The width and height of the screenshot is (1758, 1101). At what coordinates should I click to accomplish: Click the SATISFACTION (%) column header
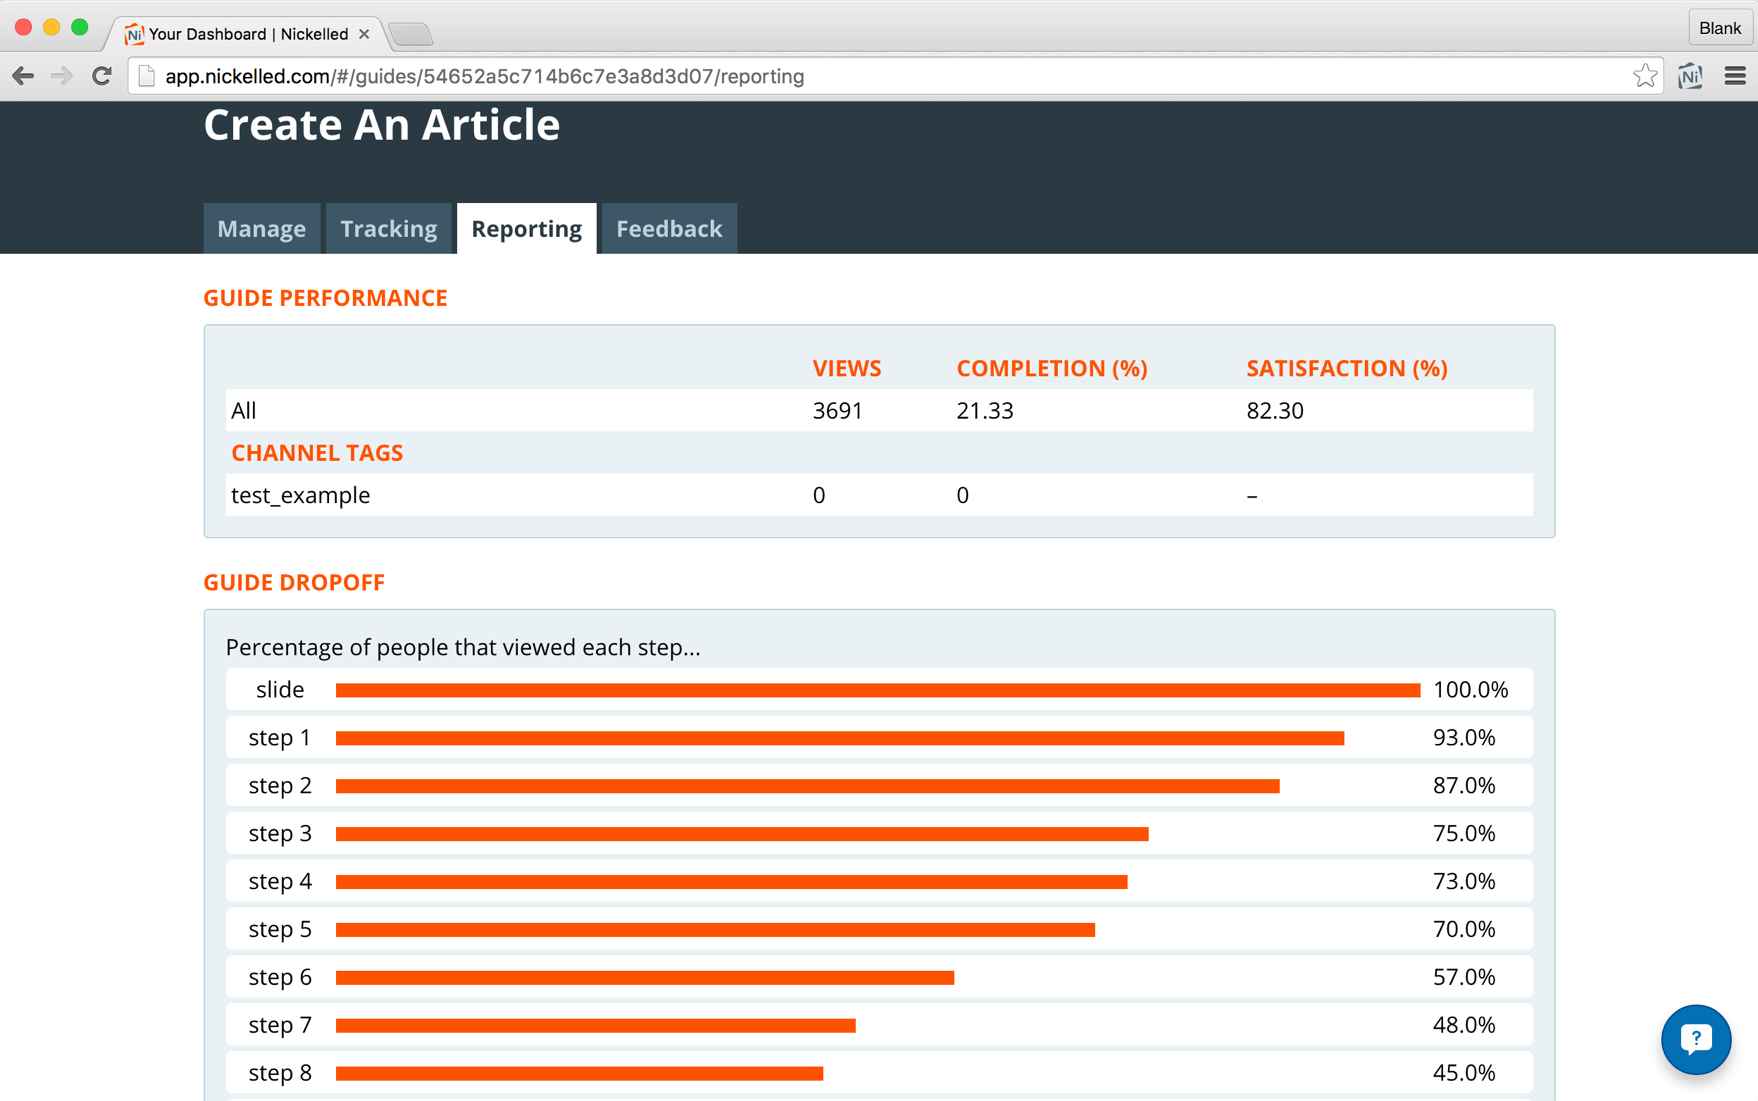pyautogui.click(x=1347, y=369)
